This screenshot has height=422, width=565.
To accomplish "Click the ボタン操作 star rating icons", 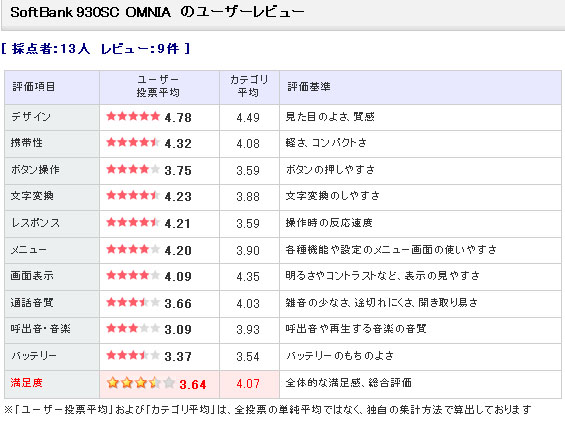I will tap(133, 169).
